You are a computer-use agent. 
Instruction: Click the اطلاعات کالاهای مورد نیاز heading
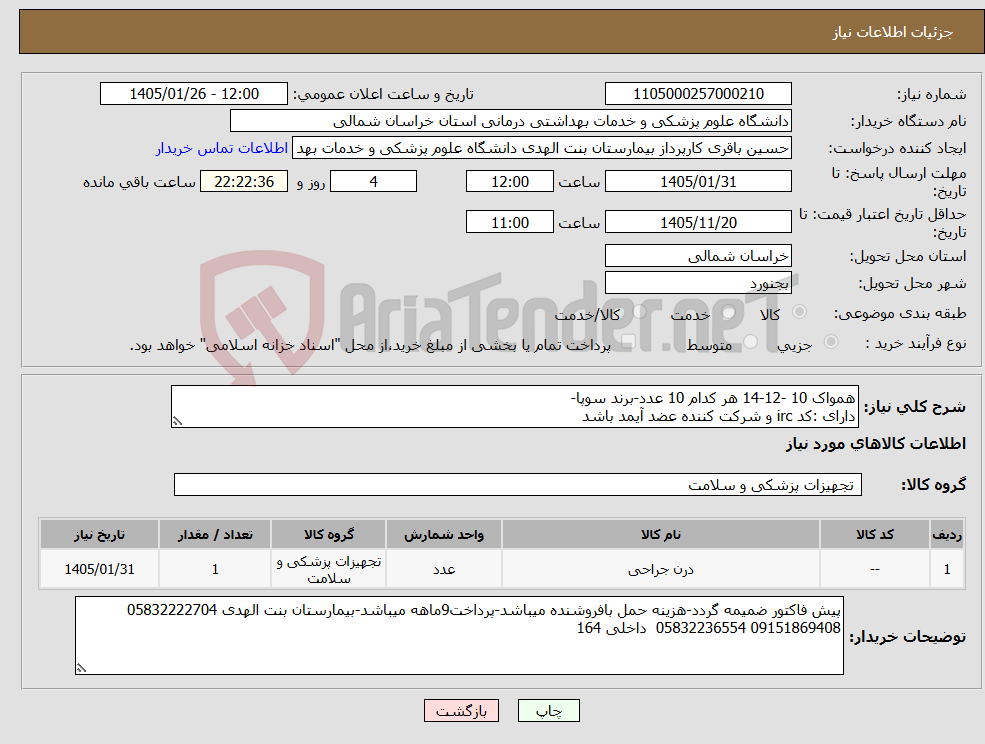pyautogui.click(x=875, y=444)
